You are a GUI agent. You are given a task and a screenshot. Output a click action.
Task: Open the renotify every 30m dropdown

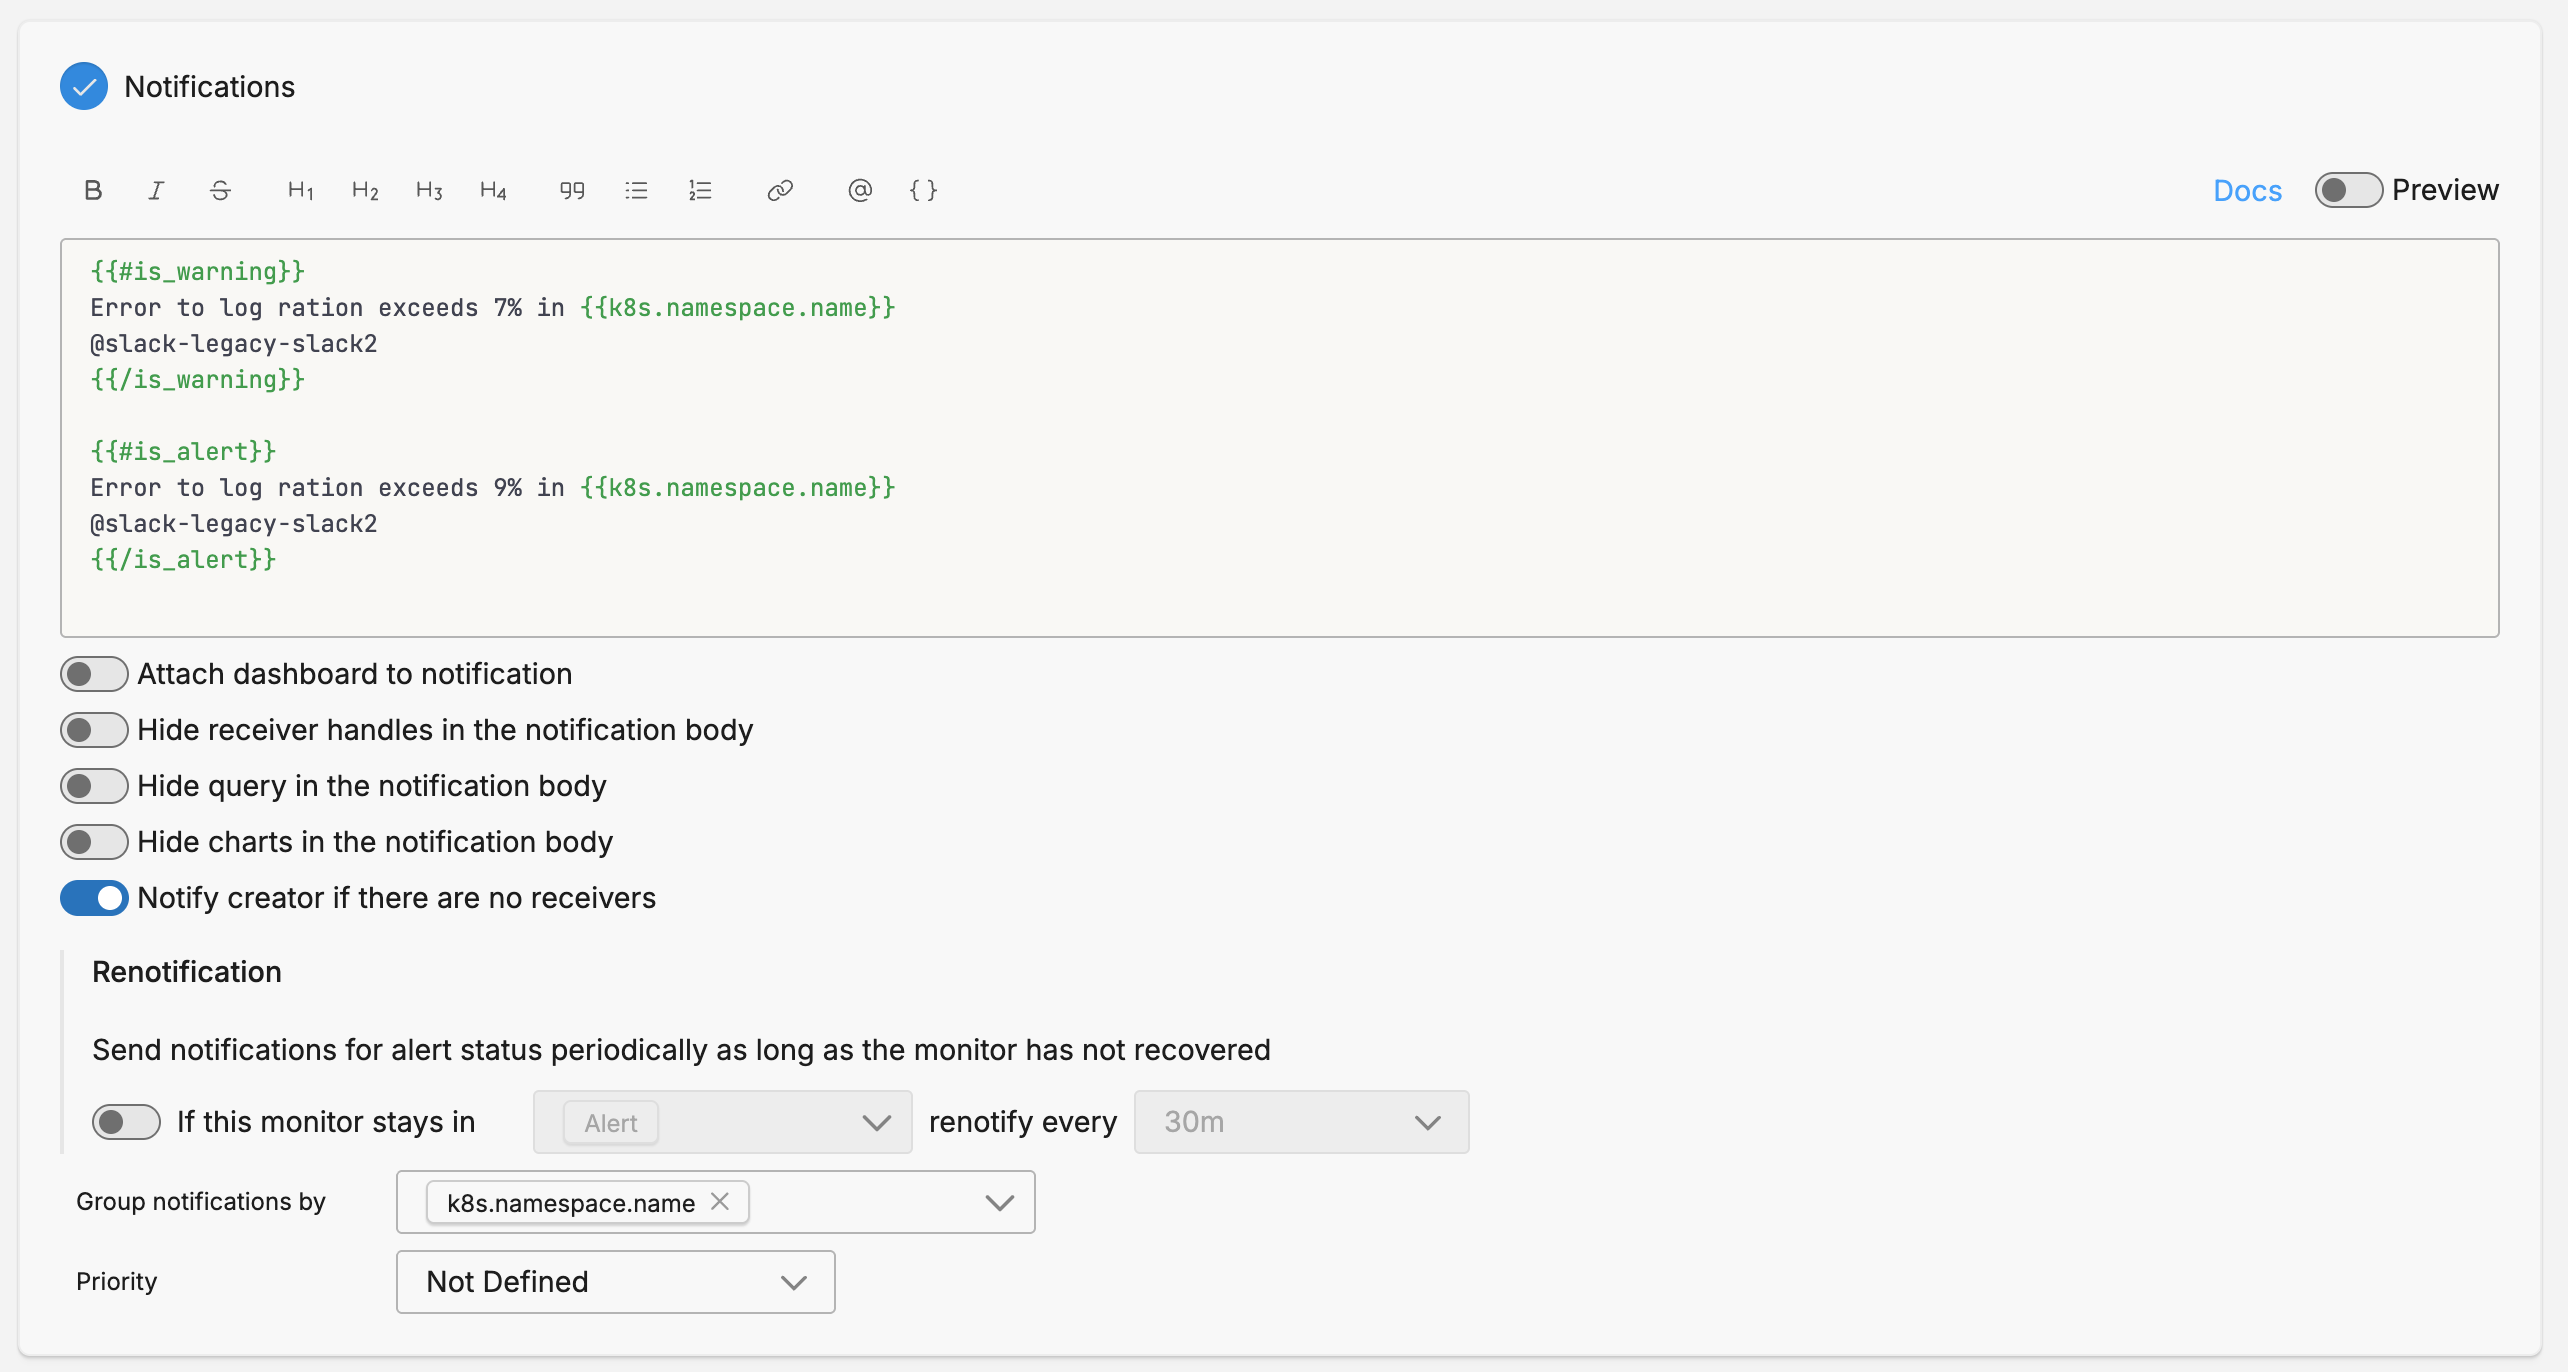point(1300,1122)
